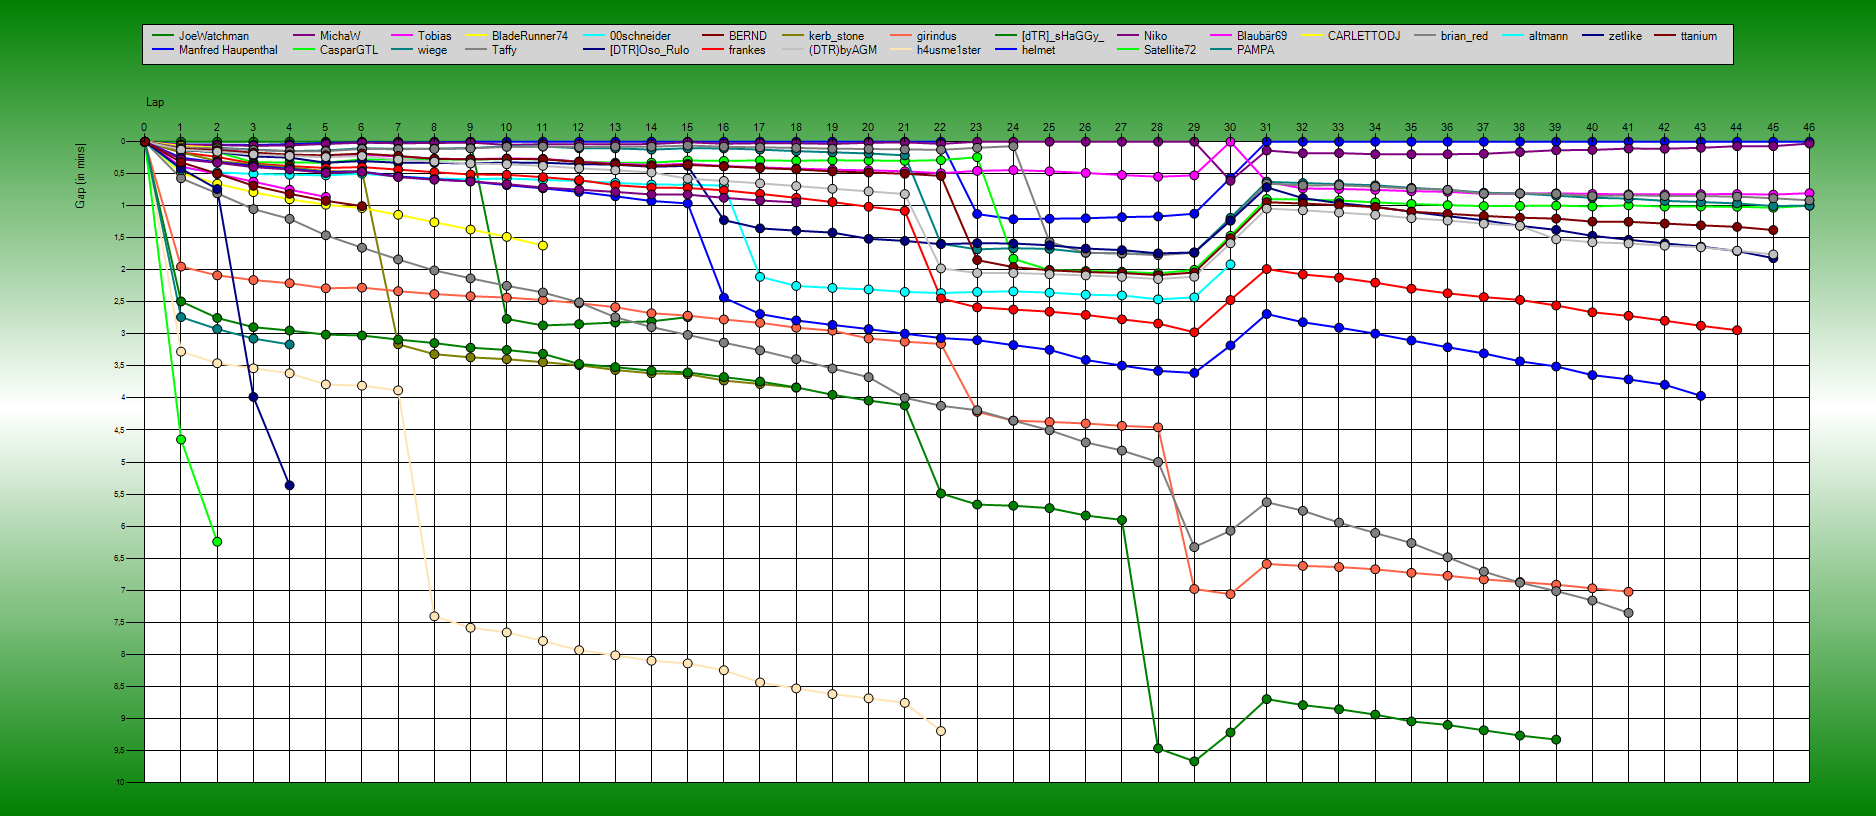Click blue line's final point at lap 43
Viewport: 1876px width, 816px height.
(1701, 396)
